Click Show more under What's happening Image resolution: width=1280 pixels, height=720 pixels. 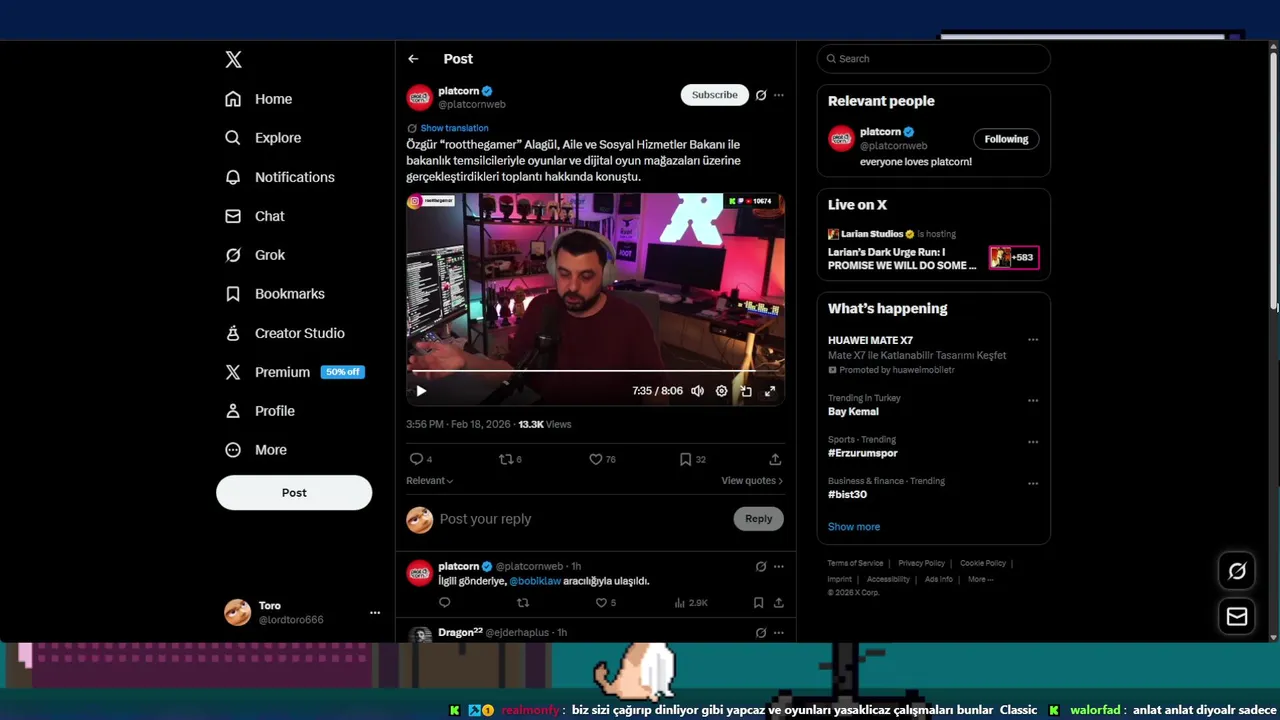coord(854,527)
